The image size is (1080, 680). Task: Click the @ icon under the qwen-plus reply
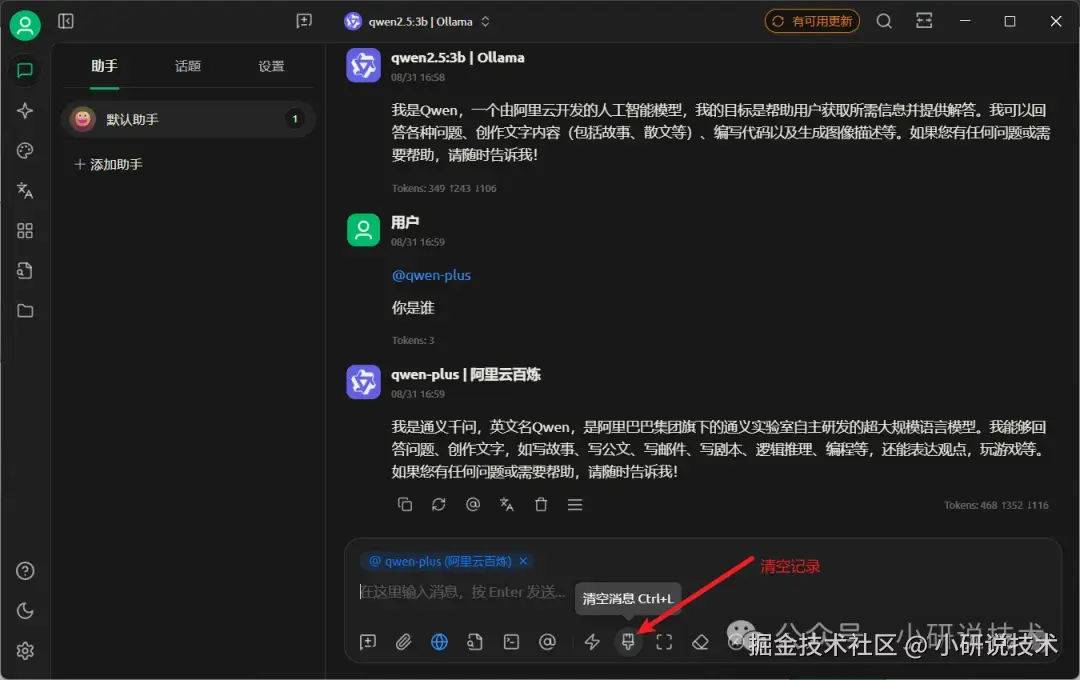coord(472,504)
